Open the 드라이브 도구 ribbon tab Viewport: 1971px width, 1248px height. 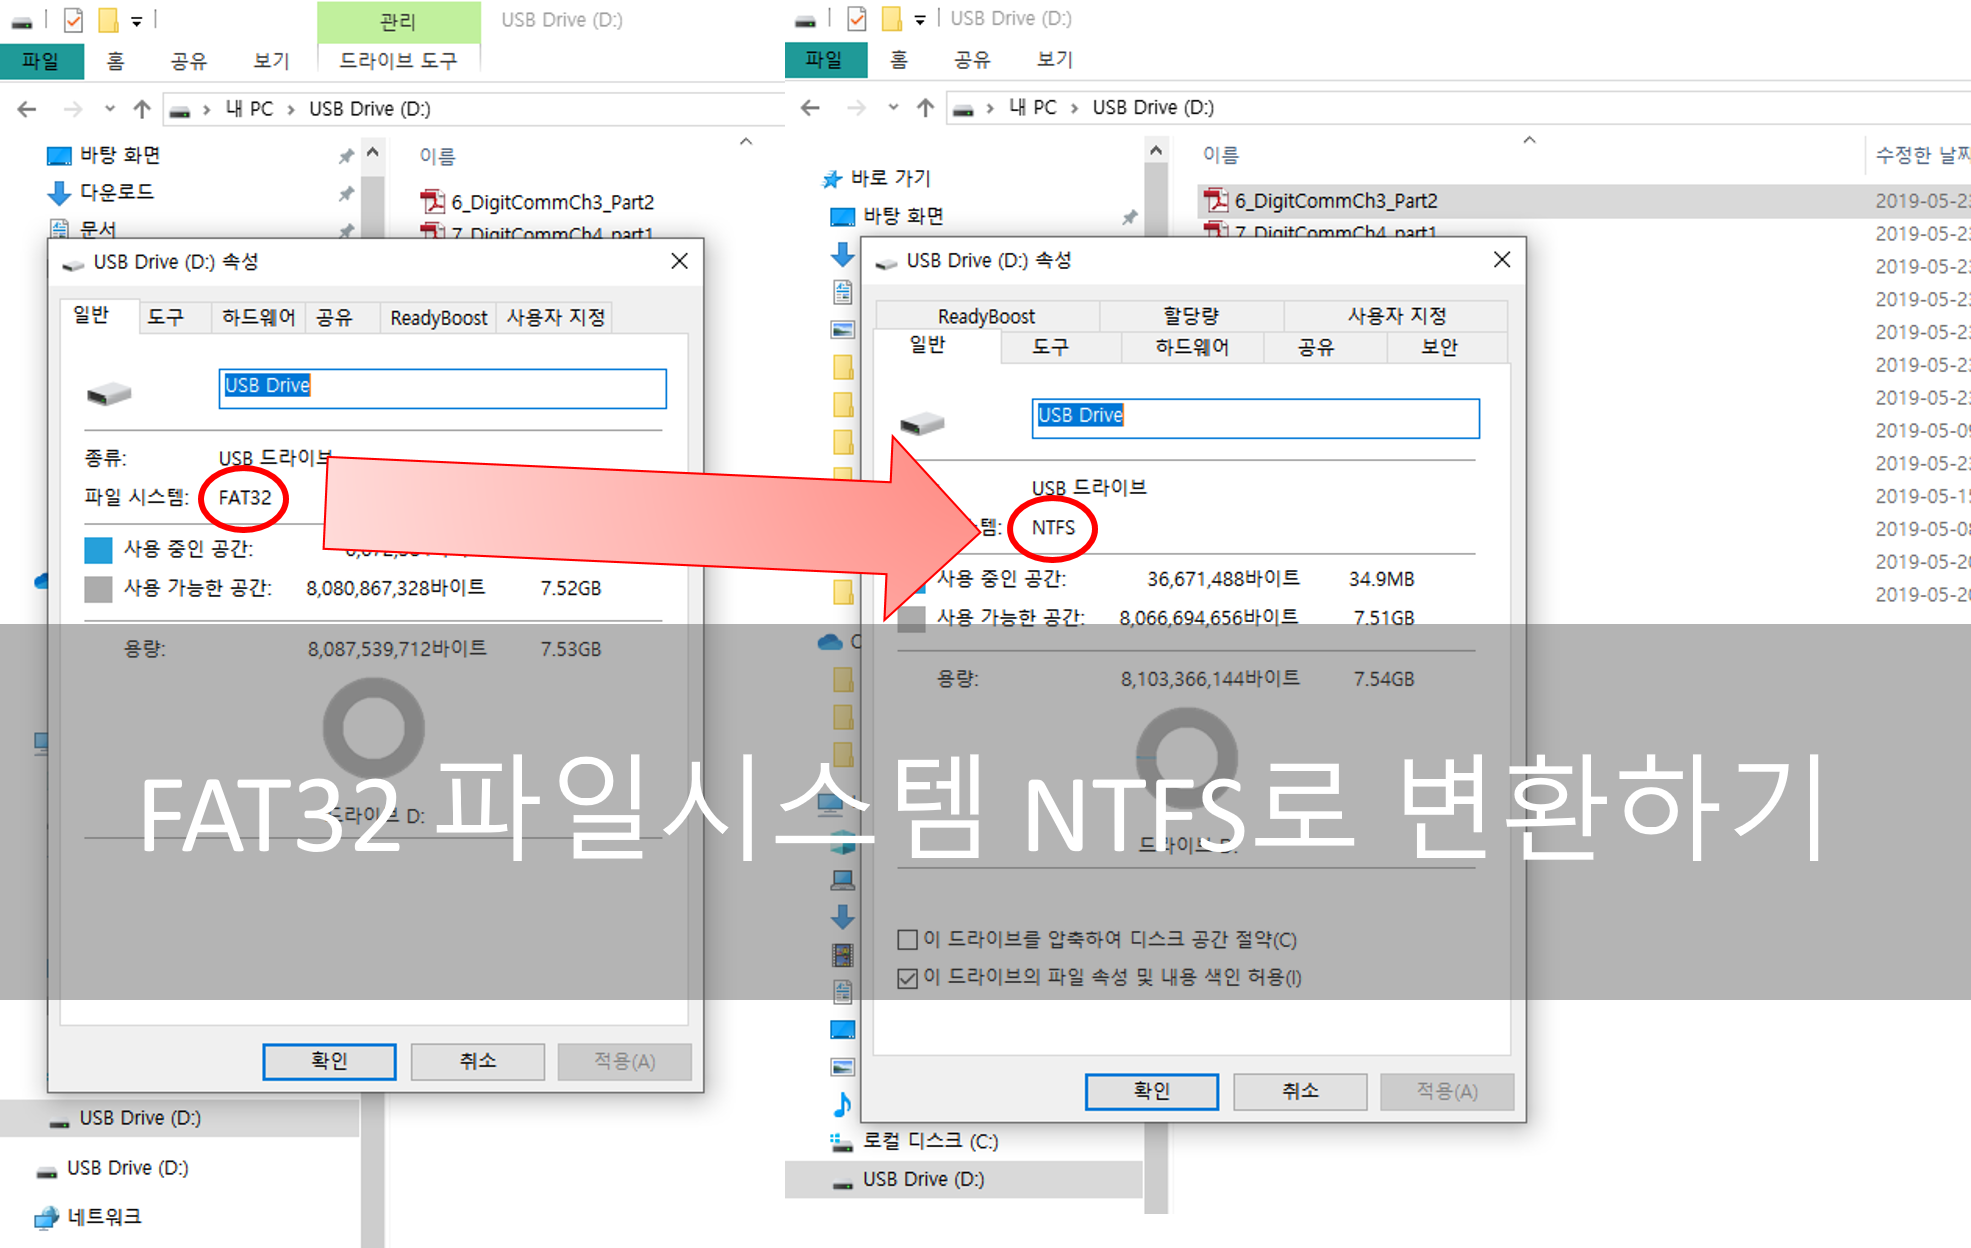click(x=398, y=61)
